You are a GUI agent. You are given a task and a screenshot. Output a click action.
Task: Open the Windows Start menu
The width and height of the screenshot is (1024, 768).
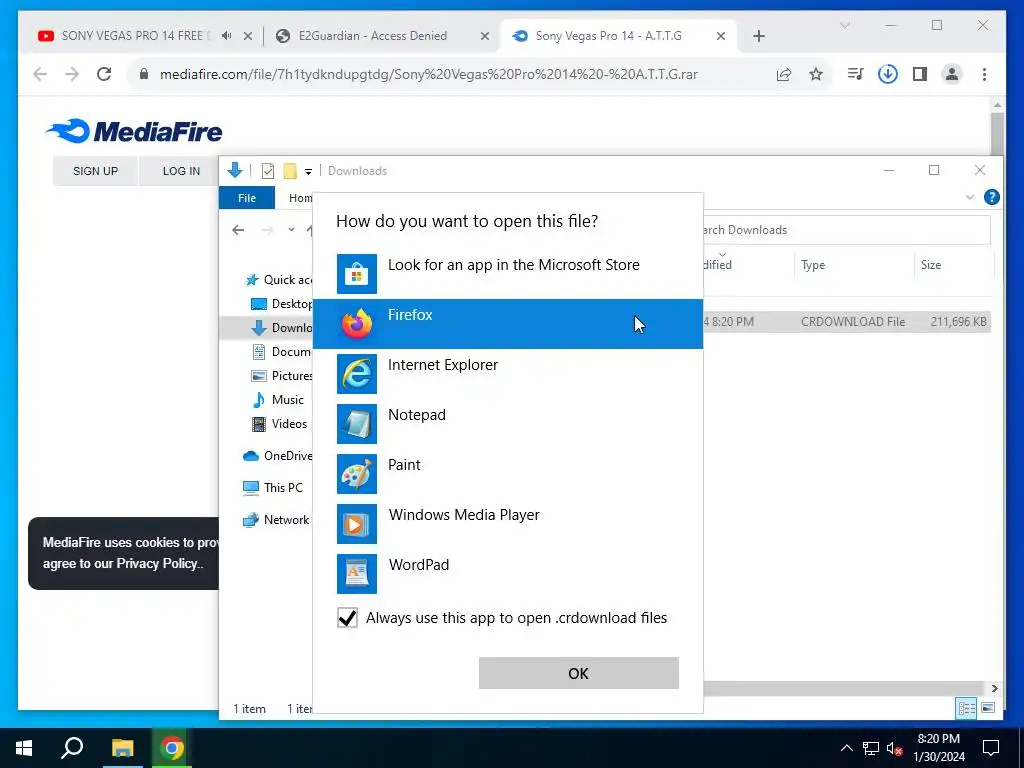24,748
